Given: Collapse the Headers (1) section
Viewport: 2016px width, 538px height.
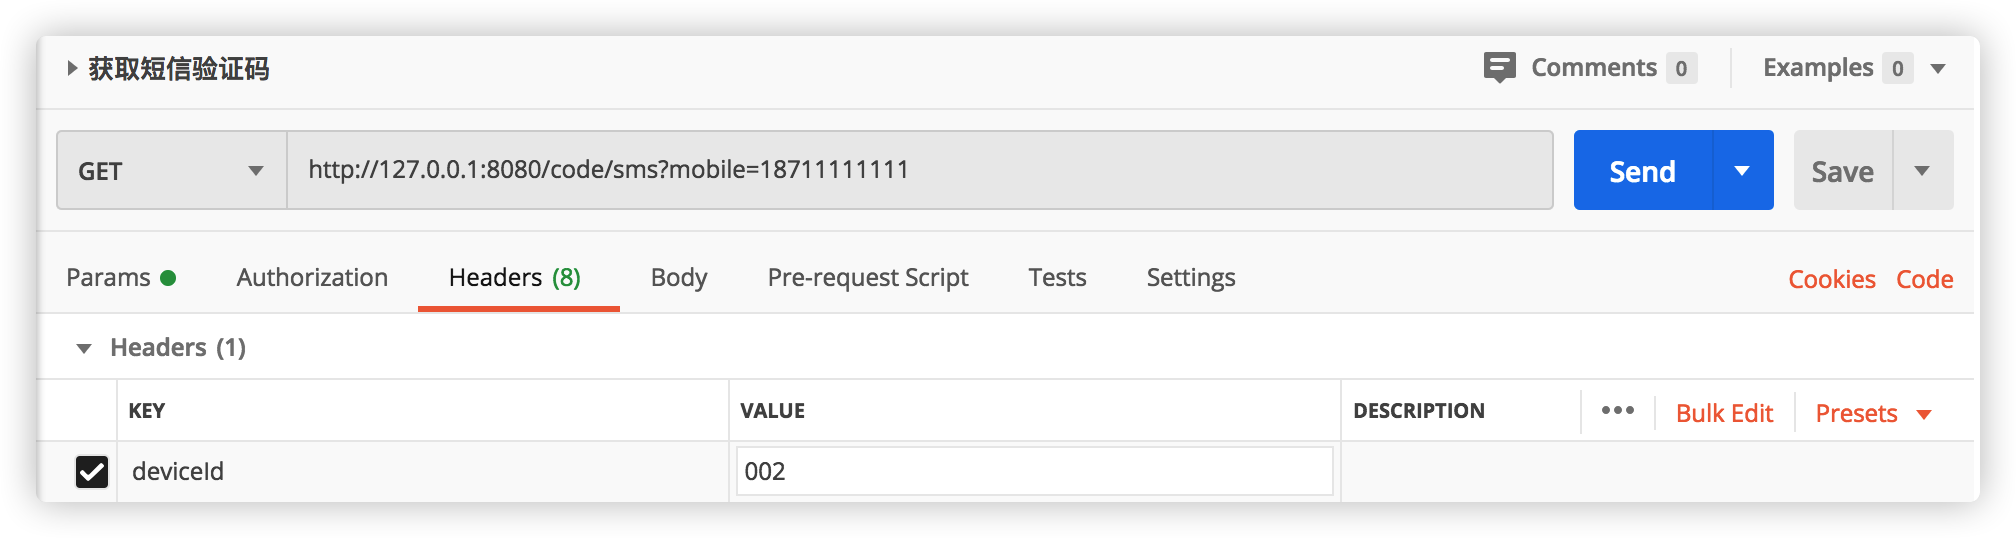Looking at the screenshot, I should pos(84,348).
